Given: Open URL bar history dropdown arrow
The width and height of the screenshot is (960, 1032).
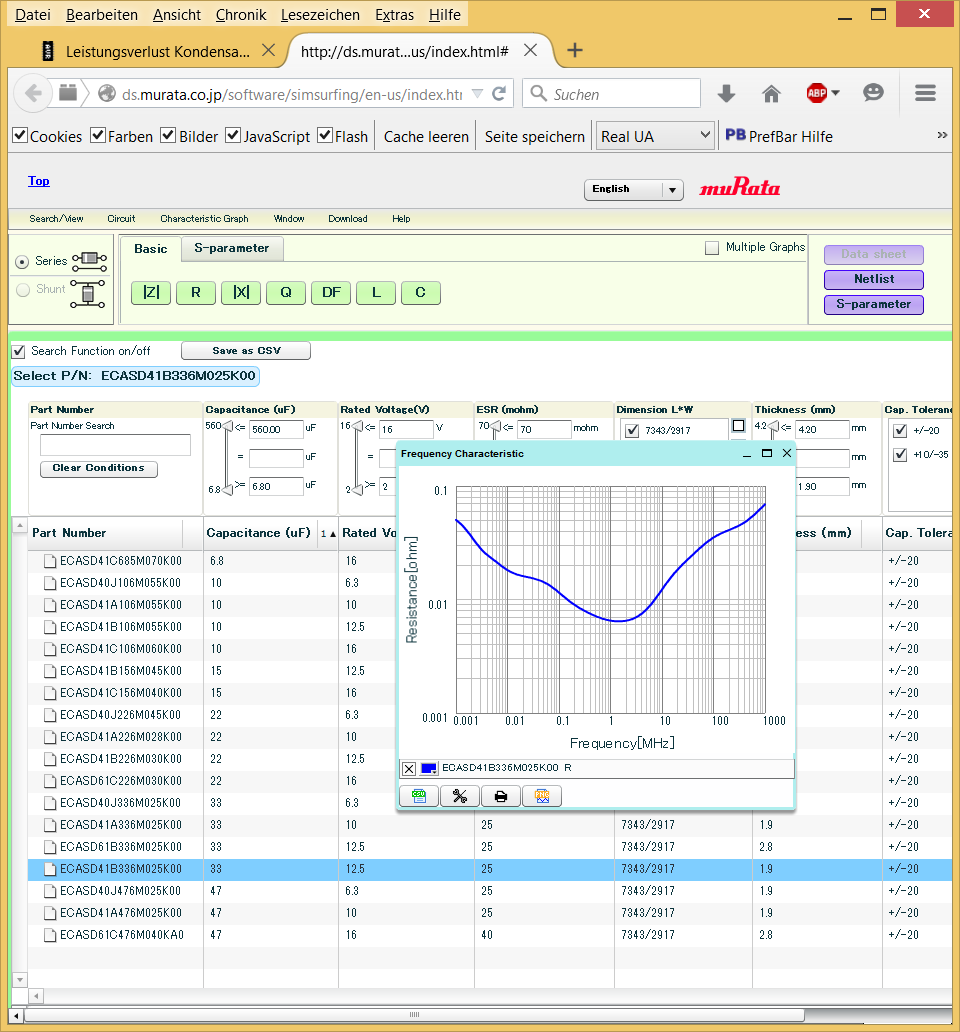Looking at the screenshot, I should tap(478, 93).
